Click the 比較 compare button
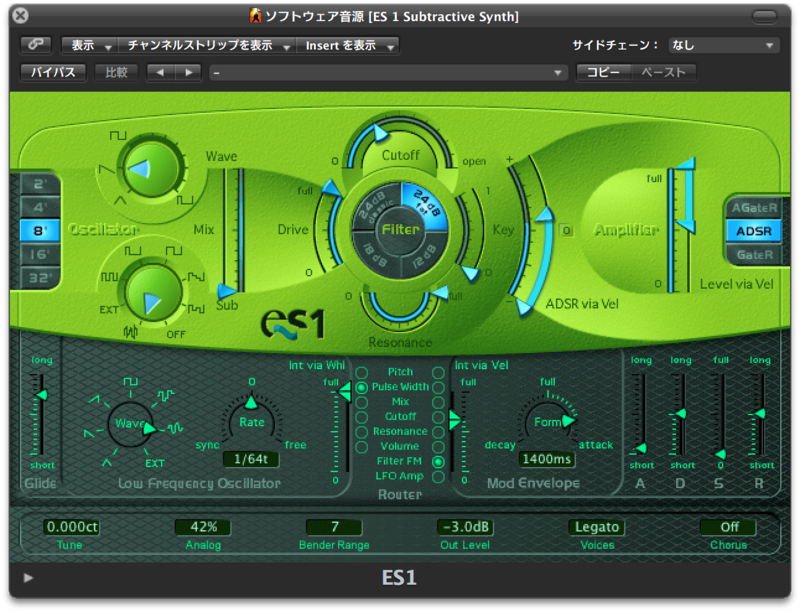 coord(116,72)
